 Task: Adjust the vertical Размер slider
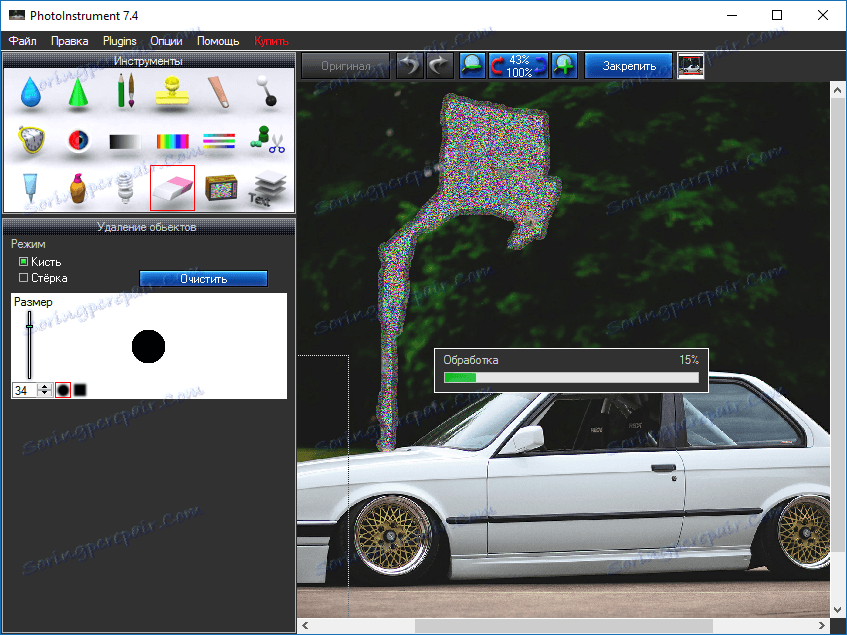click(29, 346)
